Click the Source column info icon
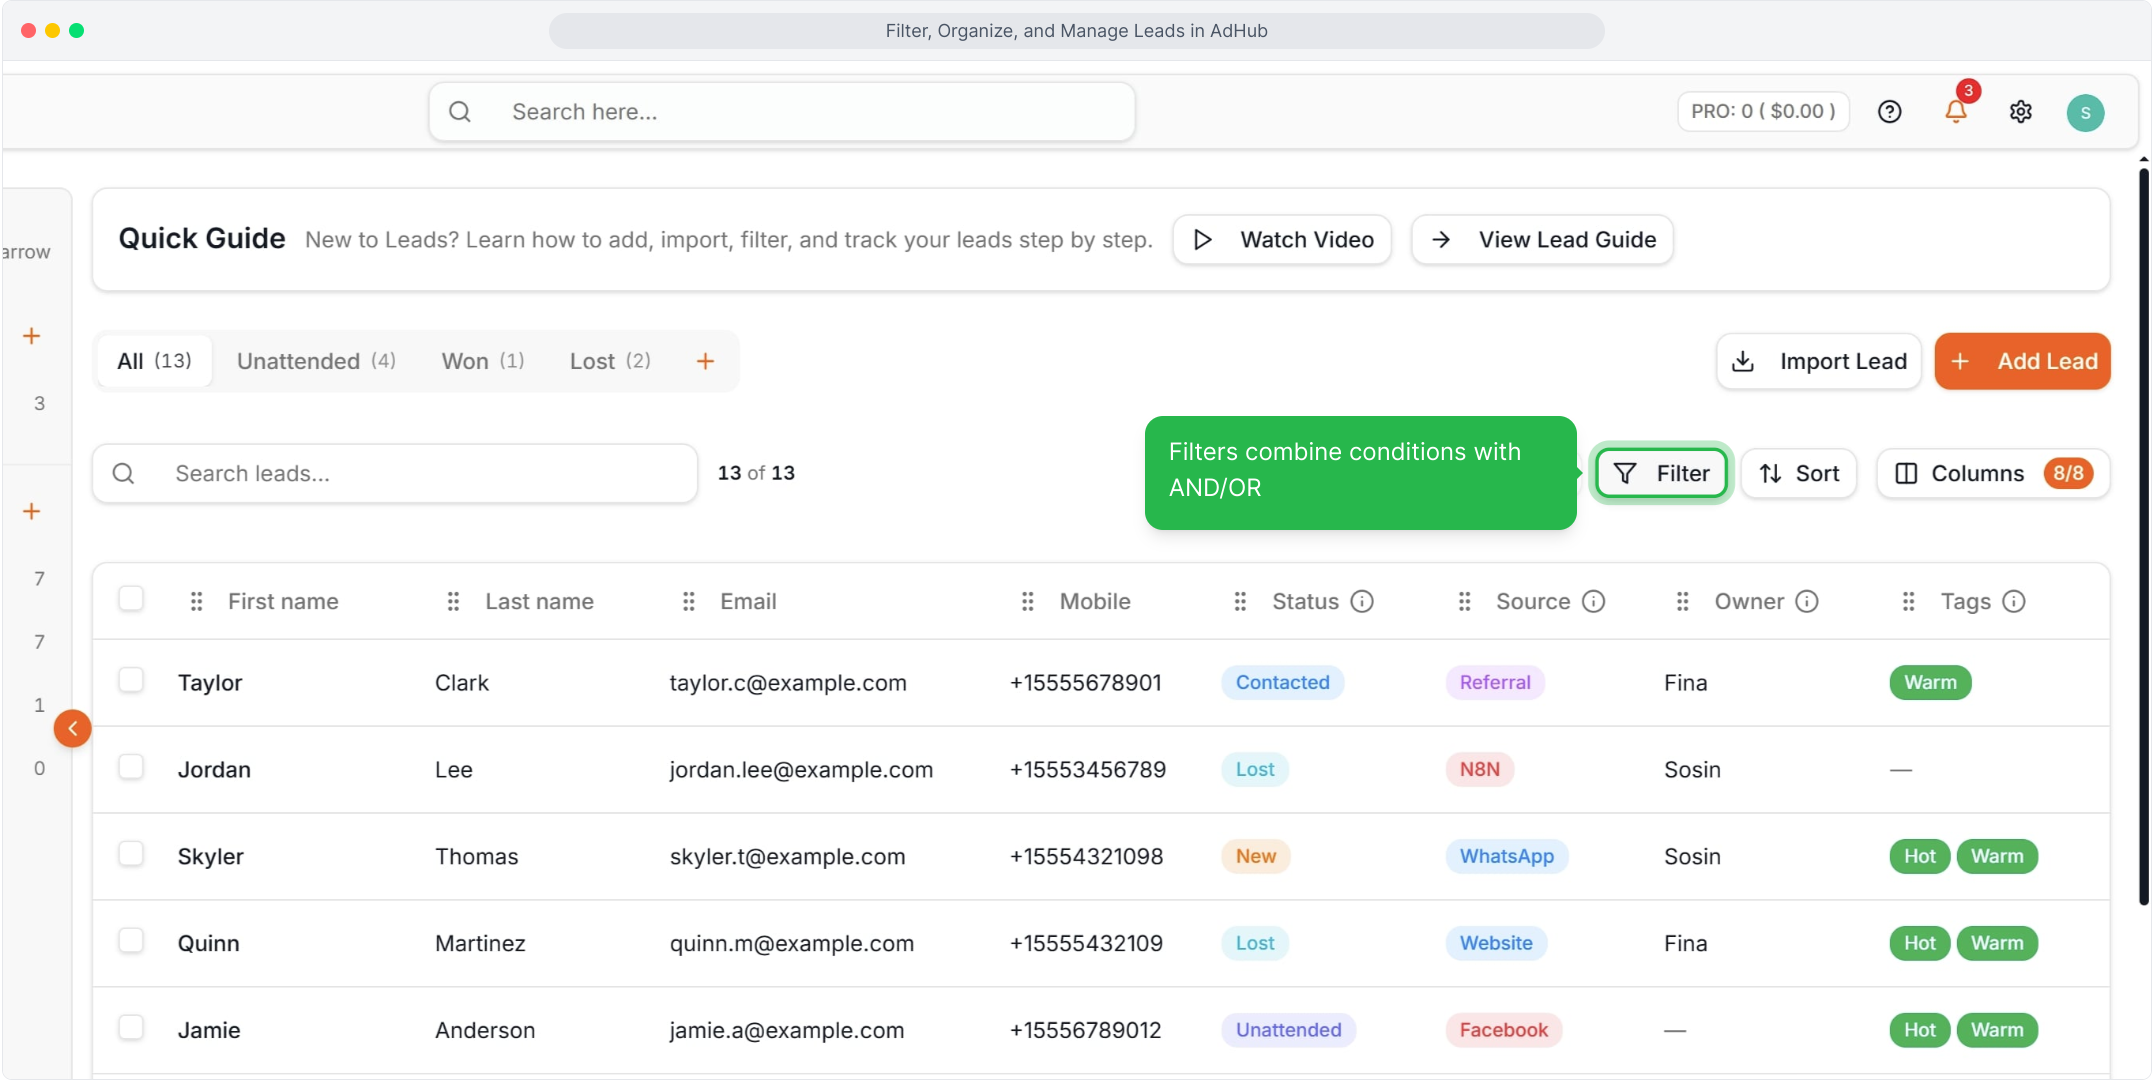The height and width of the screenshot is (1080, 2154). point(1594,601)
